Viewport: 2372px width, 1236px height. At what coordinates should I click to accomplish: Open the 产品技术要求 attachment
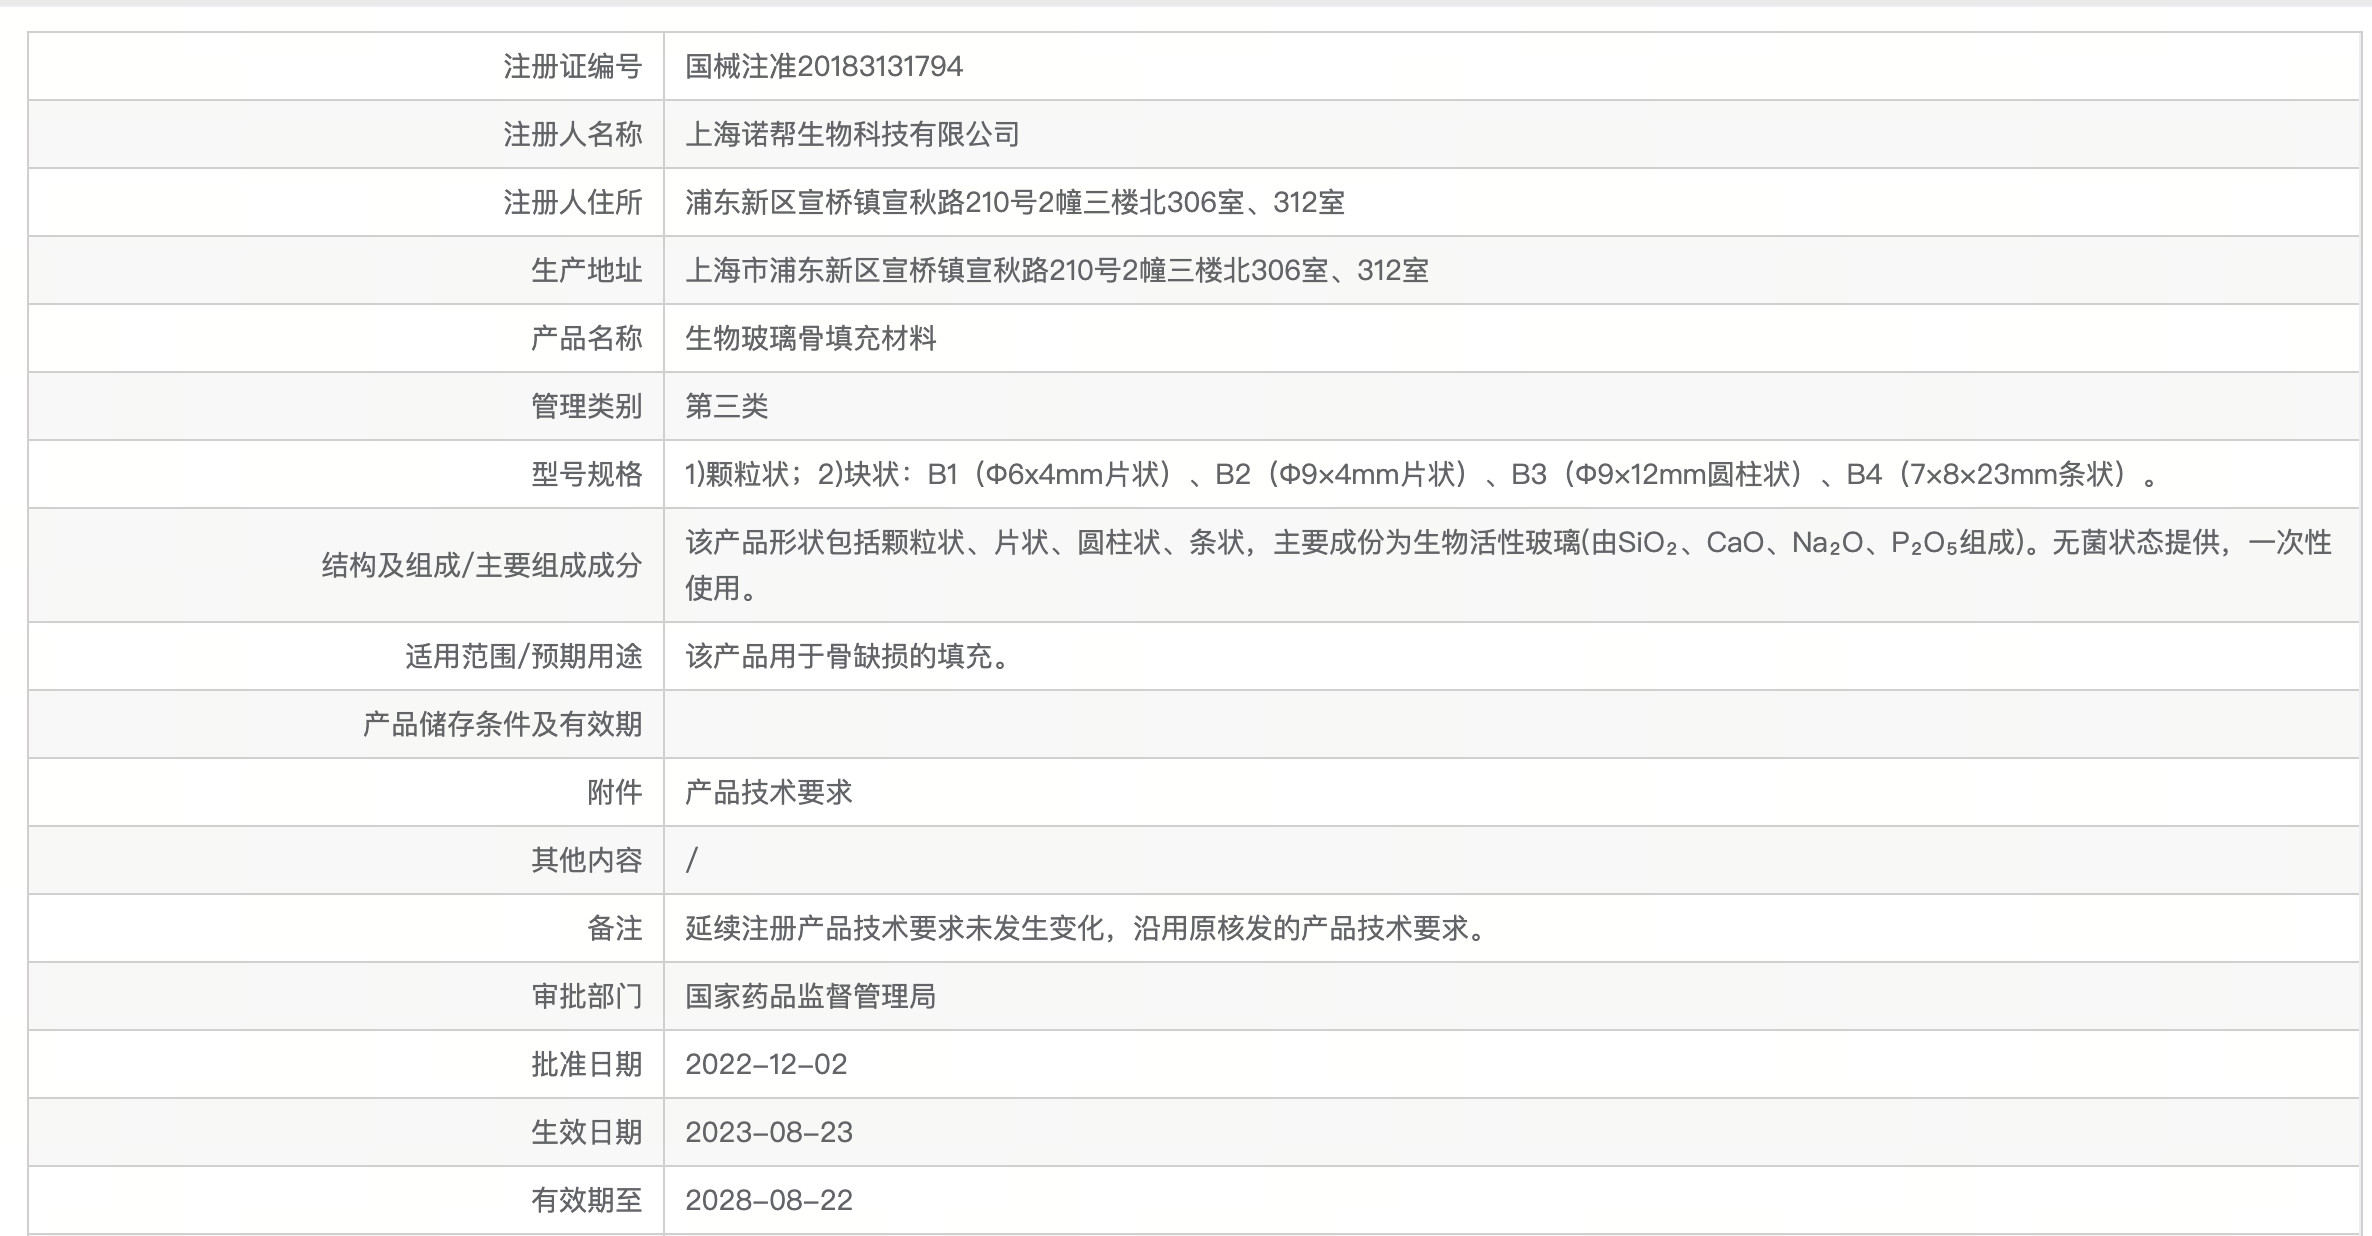pos(768,793)
